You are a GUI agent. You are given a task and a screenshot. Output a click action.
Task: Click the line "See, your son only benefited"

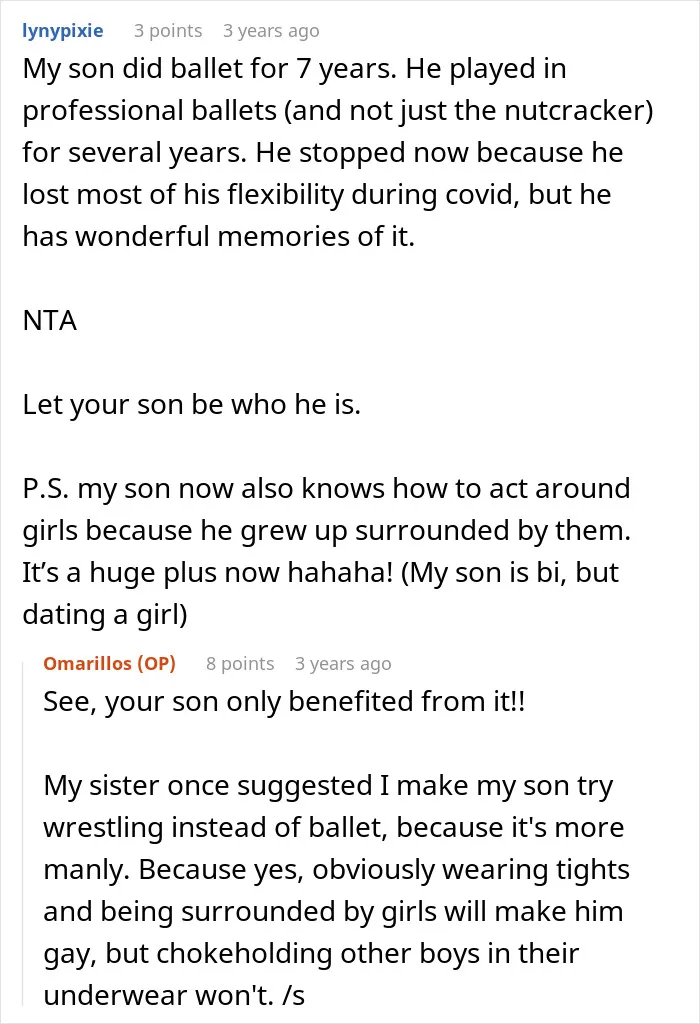click(284, 701)
